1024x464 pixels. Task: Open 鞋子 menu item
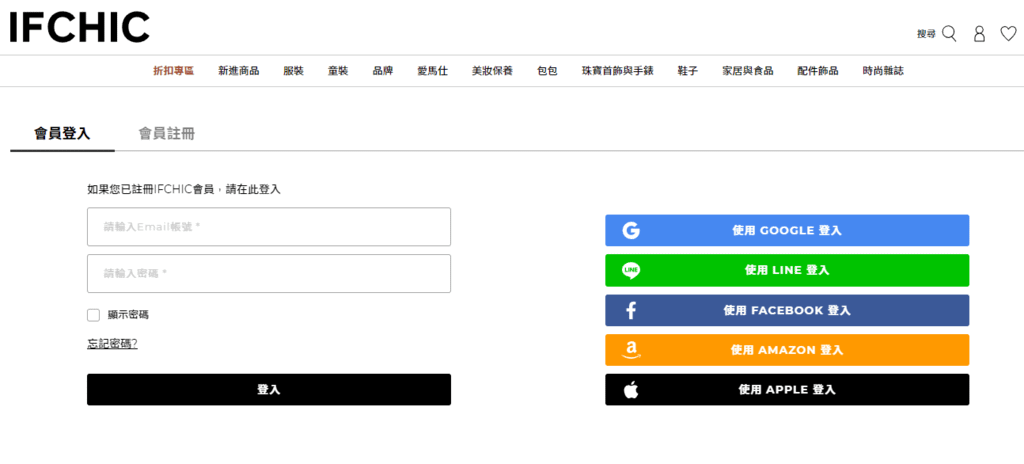point(688,71)
